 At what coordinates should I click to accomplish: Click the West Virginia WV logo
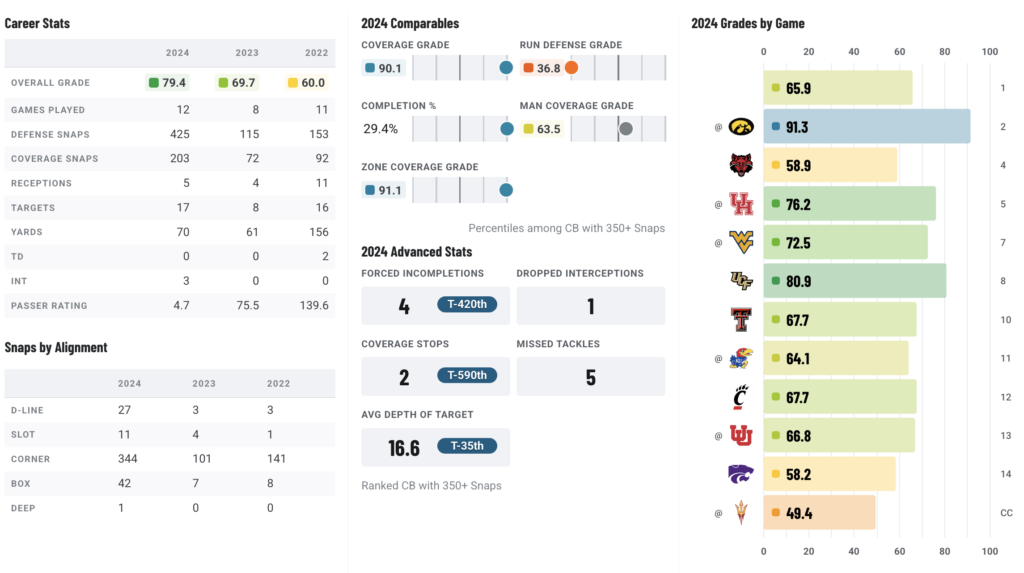pos(741,242)
